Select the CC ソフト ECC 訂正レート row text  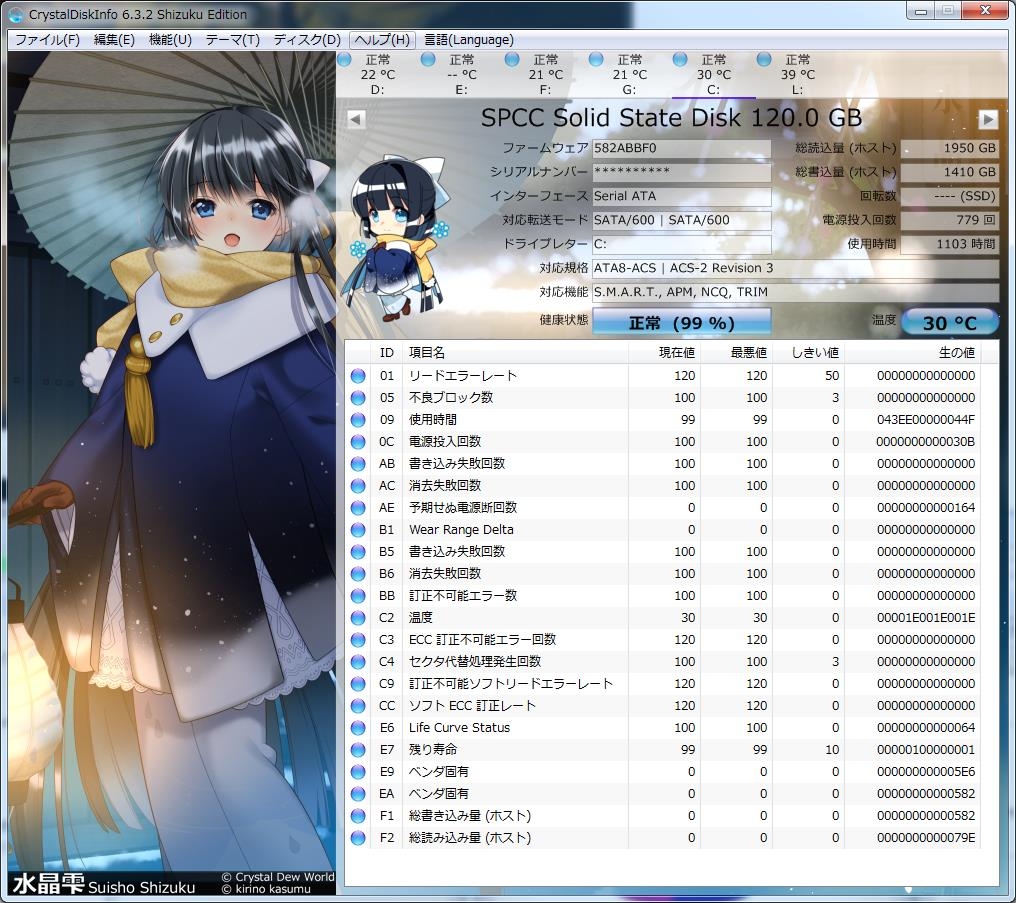click(x=472, y=706)
